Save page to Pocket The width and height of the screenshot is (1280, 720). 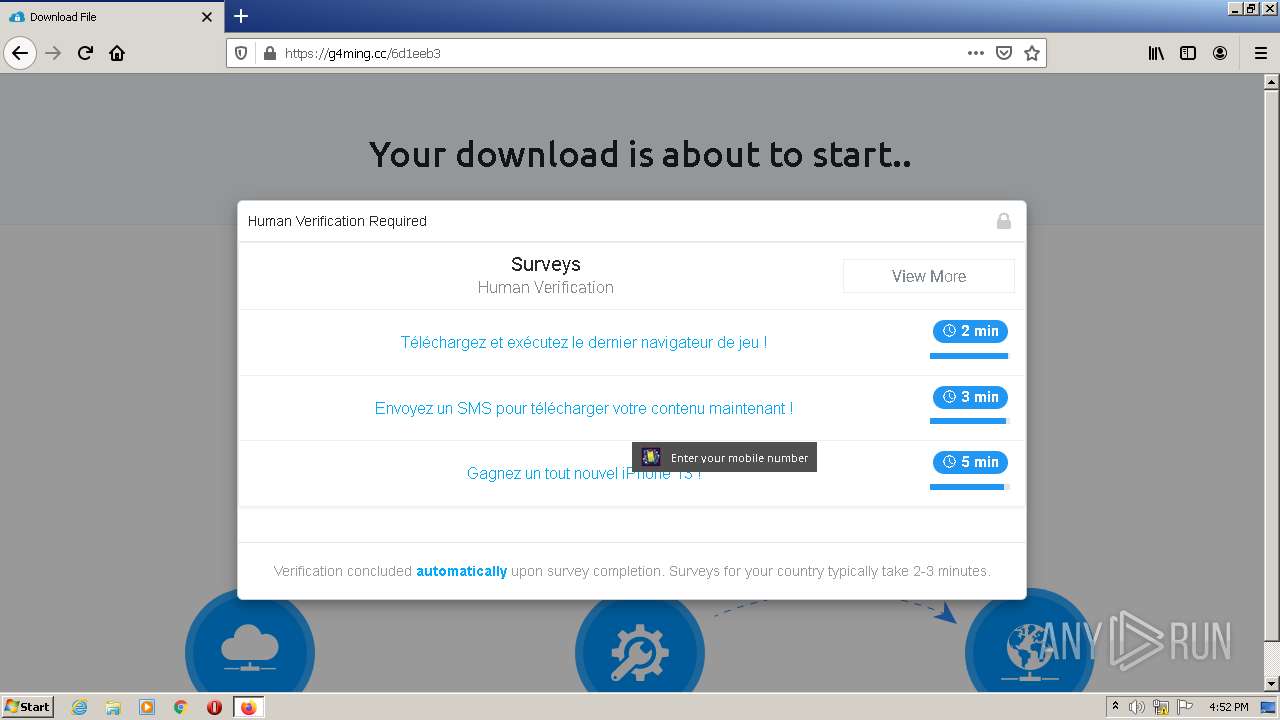coord(1004,53)
